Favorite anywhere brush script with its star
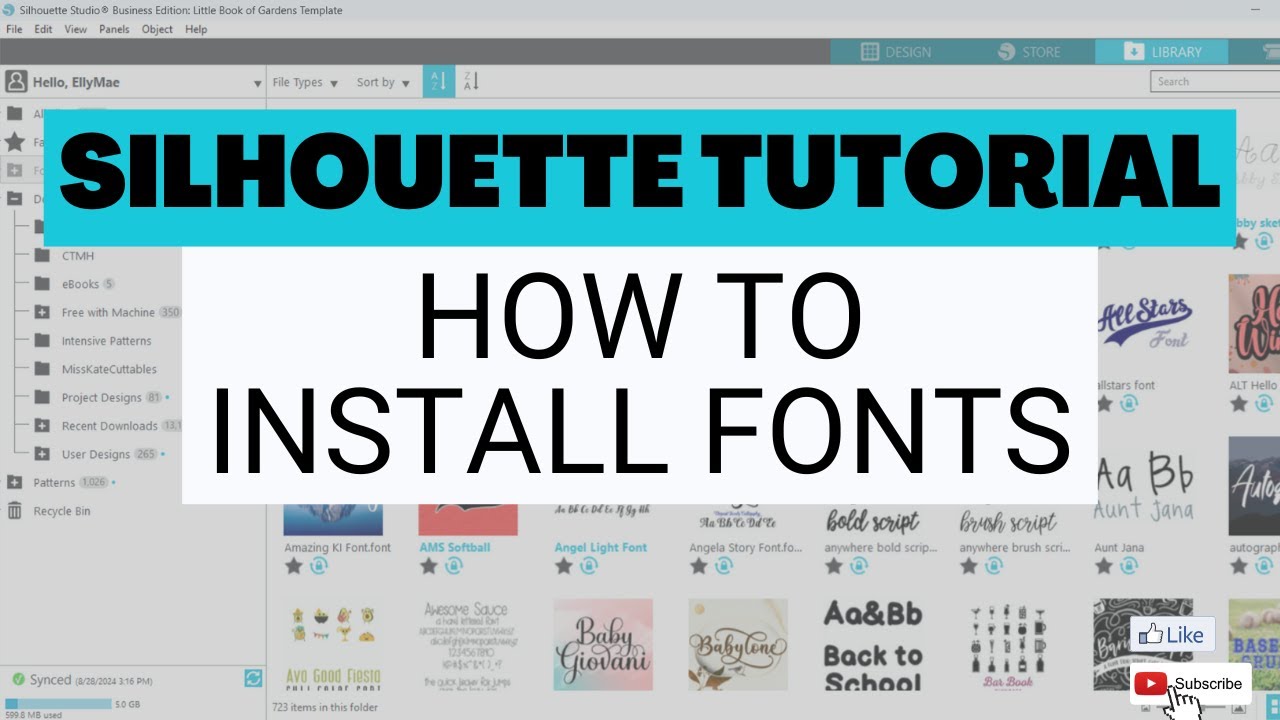Viewport: 1280px width, 720px height. click(968, 566)
